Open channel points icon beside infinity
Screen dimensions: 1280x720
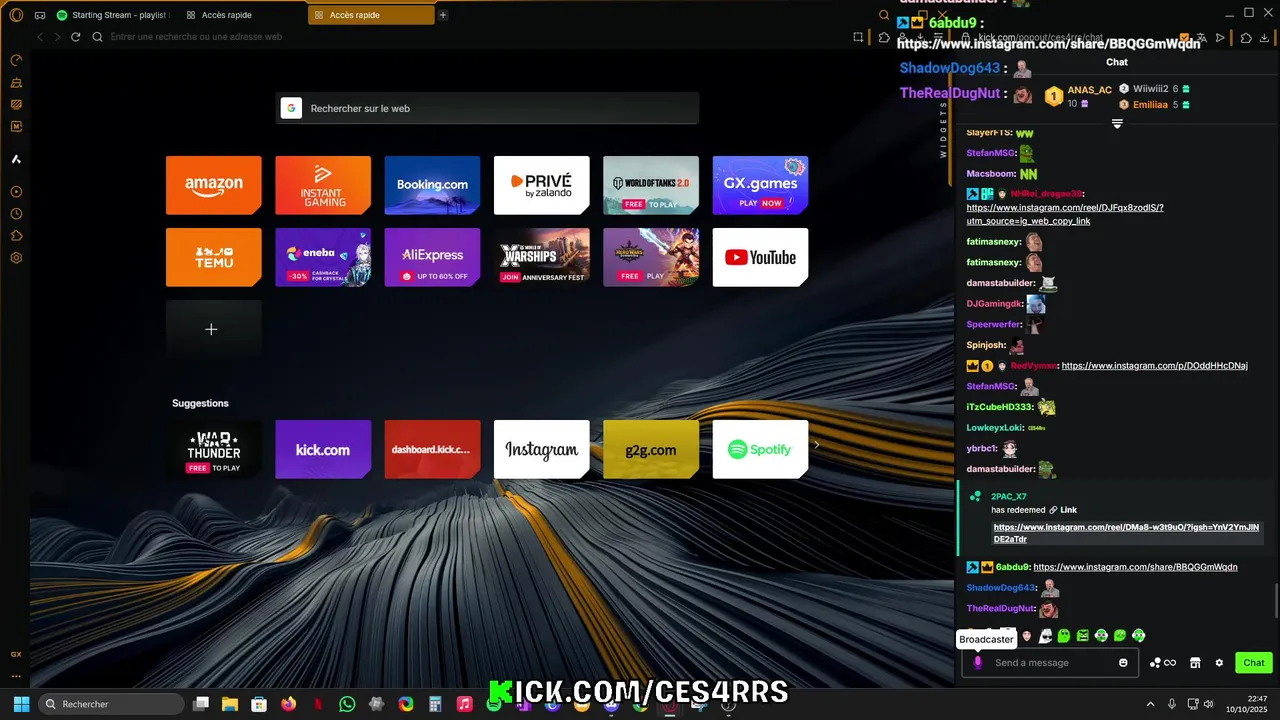tap(1155, 663)
